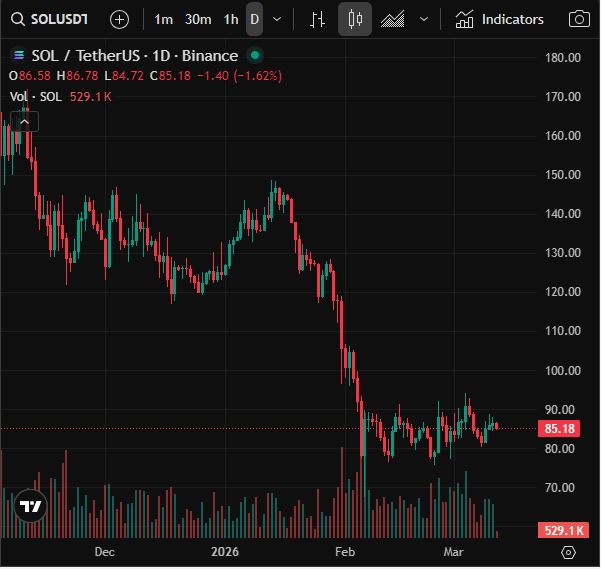Select the Candles chart style icon

(355, 19)
